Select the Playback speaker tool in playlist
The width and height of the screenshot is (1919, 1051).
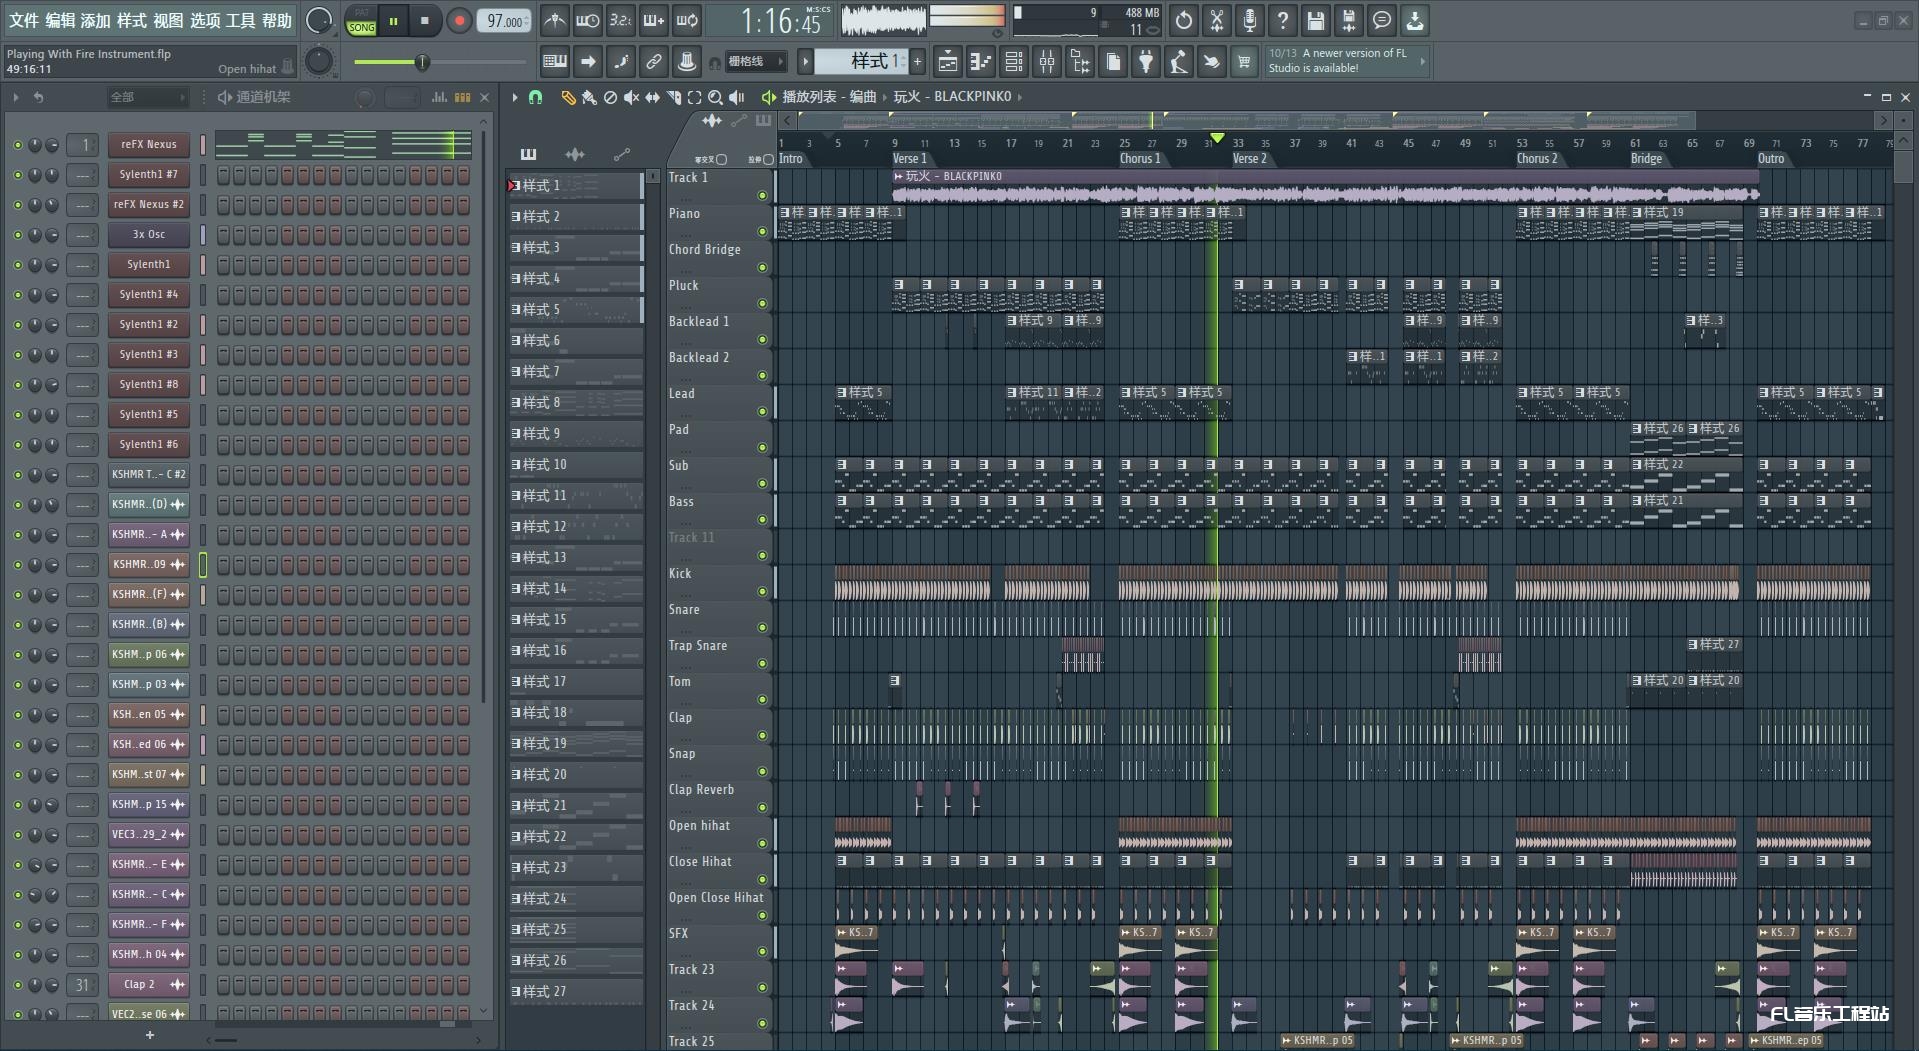pyautogui.click(x=737, y=97)
